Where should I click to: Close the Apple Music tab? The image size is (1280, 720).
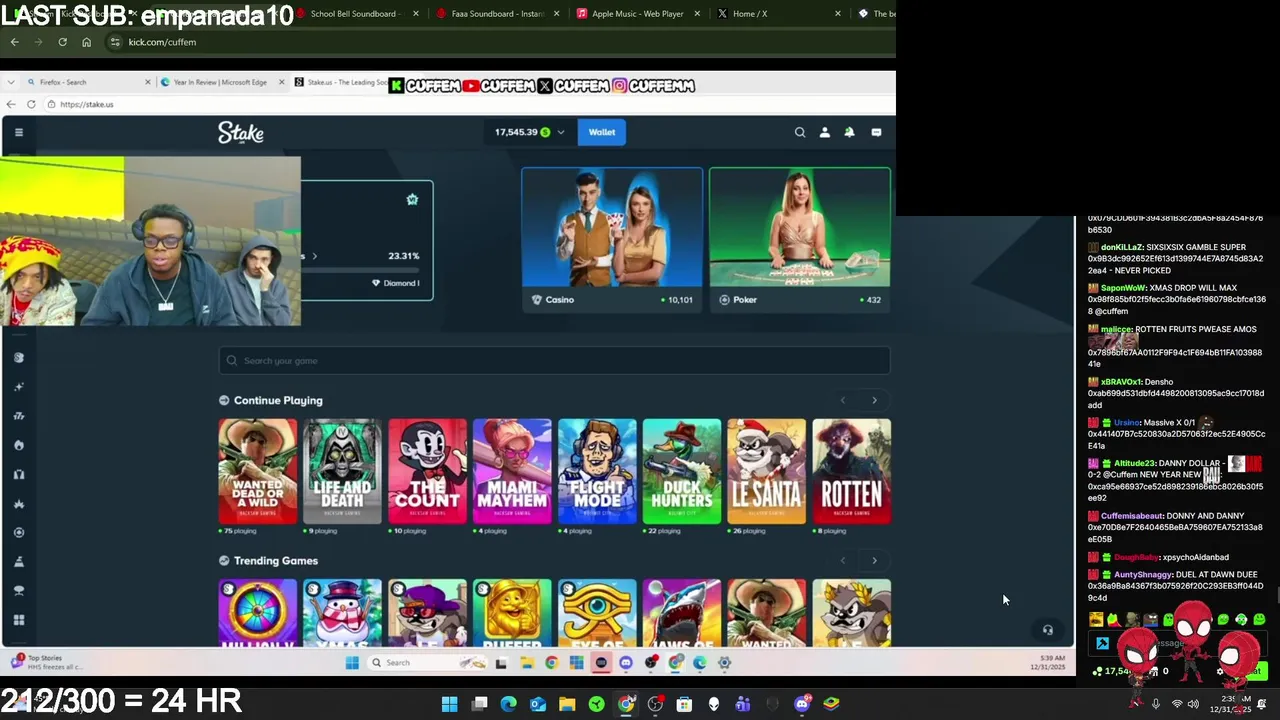(697, 14)
